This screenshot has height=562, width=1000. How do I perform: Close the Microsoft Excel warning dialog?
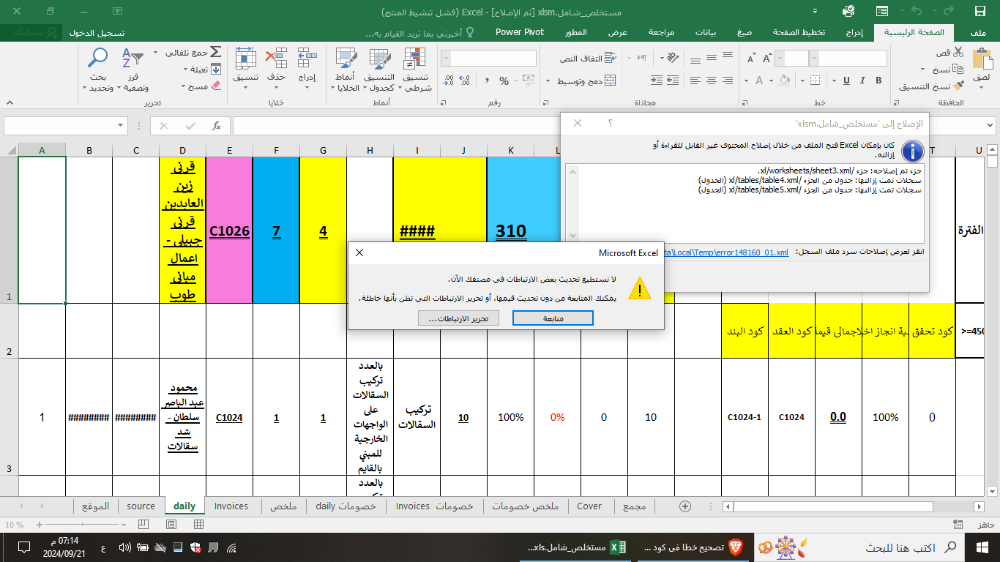coord(360,253)
